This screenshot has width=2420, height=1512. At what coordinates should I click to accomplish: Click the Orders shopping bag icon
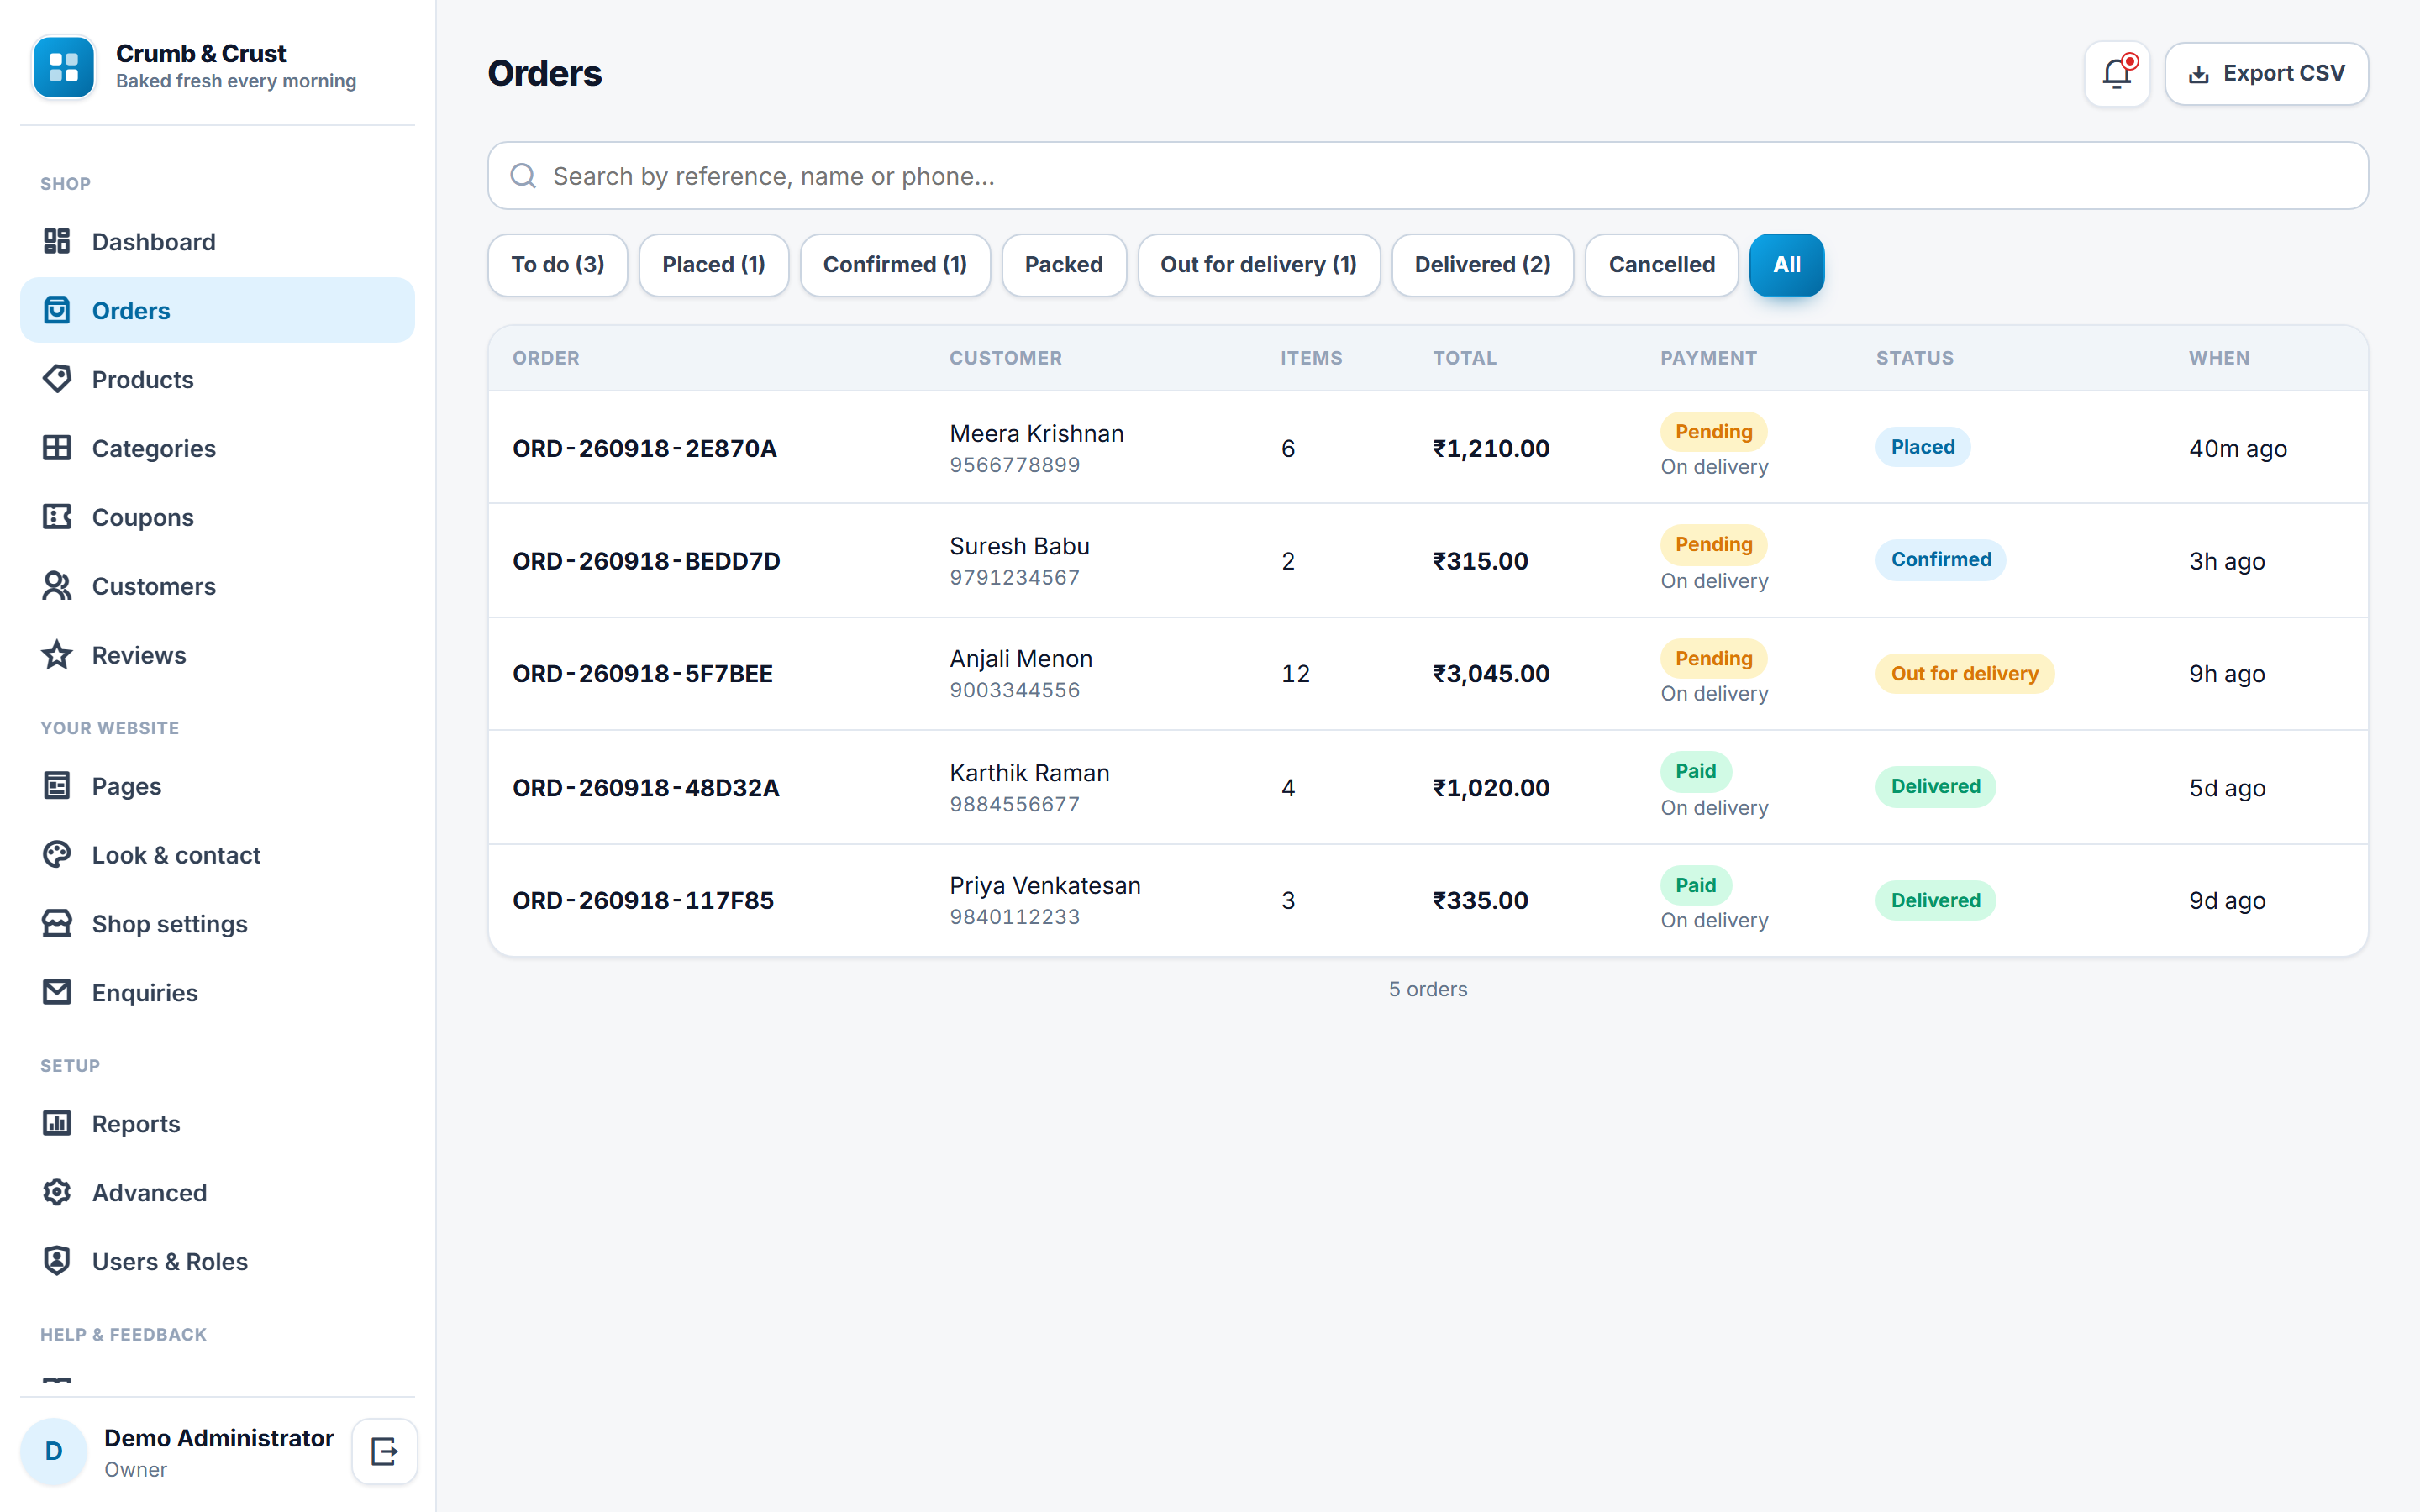(x=57, y=310)
